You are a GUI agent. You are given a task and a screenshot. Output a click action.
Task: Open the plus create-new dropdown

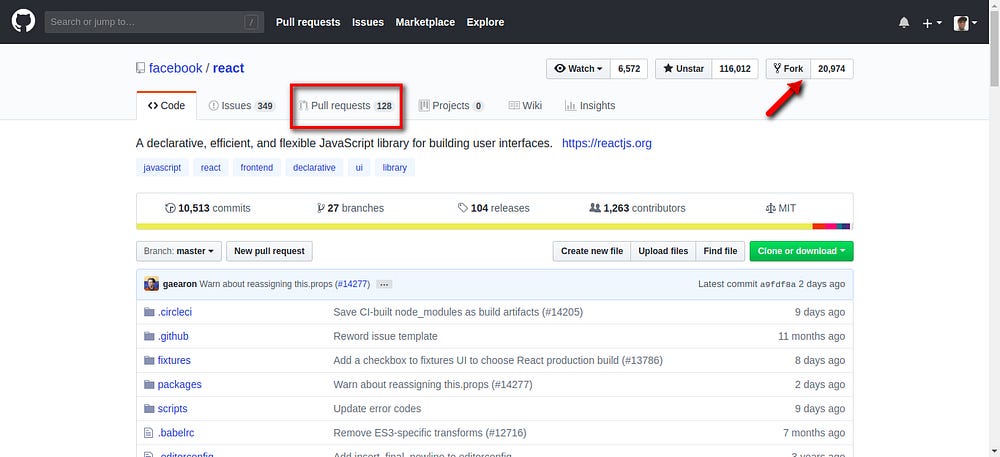coord(932,23)
